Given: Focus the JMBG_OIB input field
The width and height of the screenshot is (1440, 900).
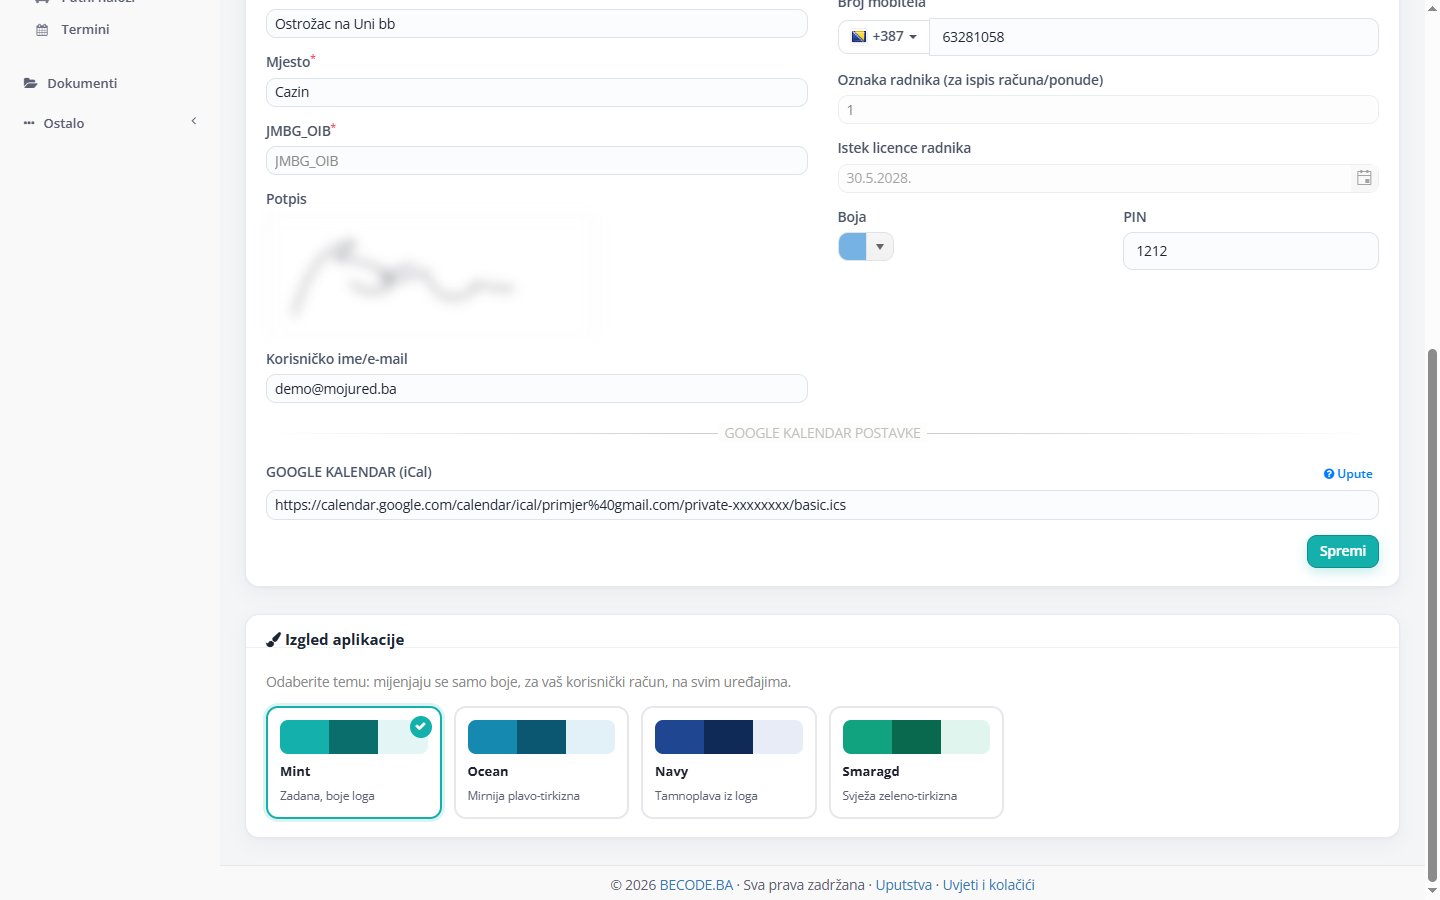Looking at the screenshot, I should (x=537, y=161).
